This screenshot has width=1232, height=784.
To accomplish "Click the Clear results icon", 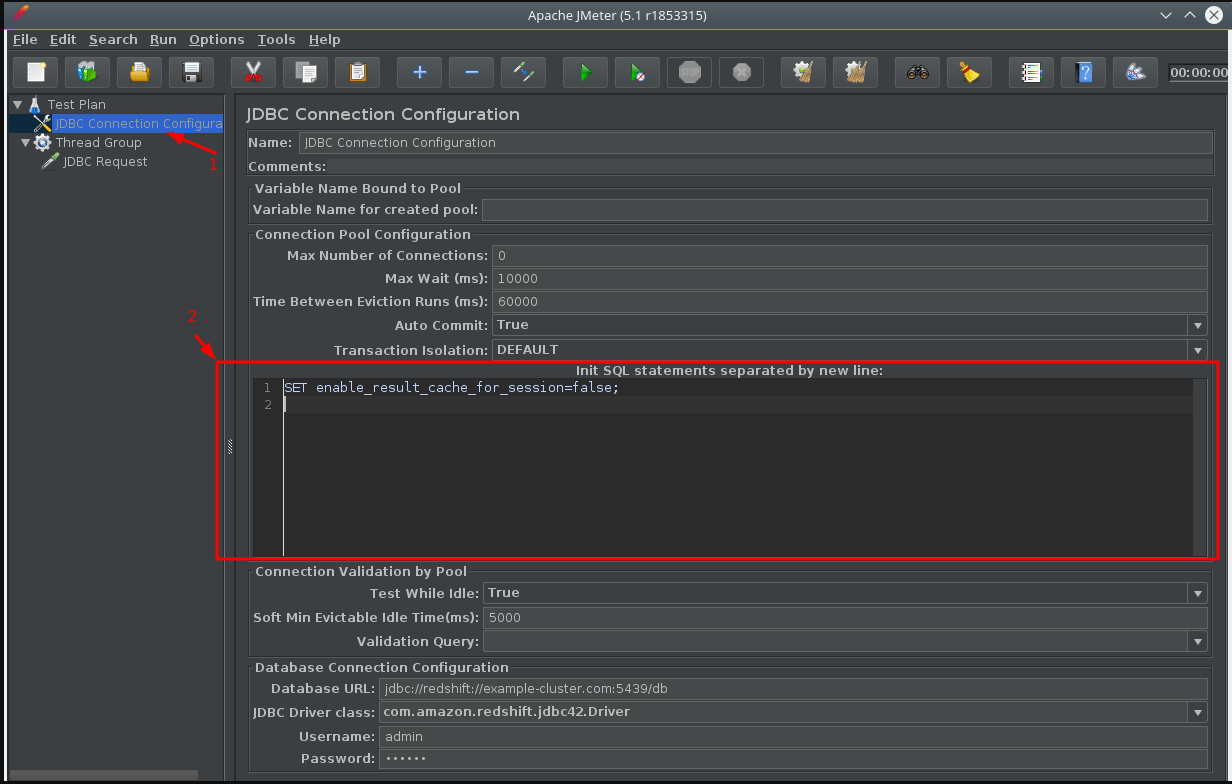I will click(803, 72).
